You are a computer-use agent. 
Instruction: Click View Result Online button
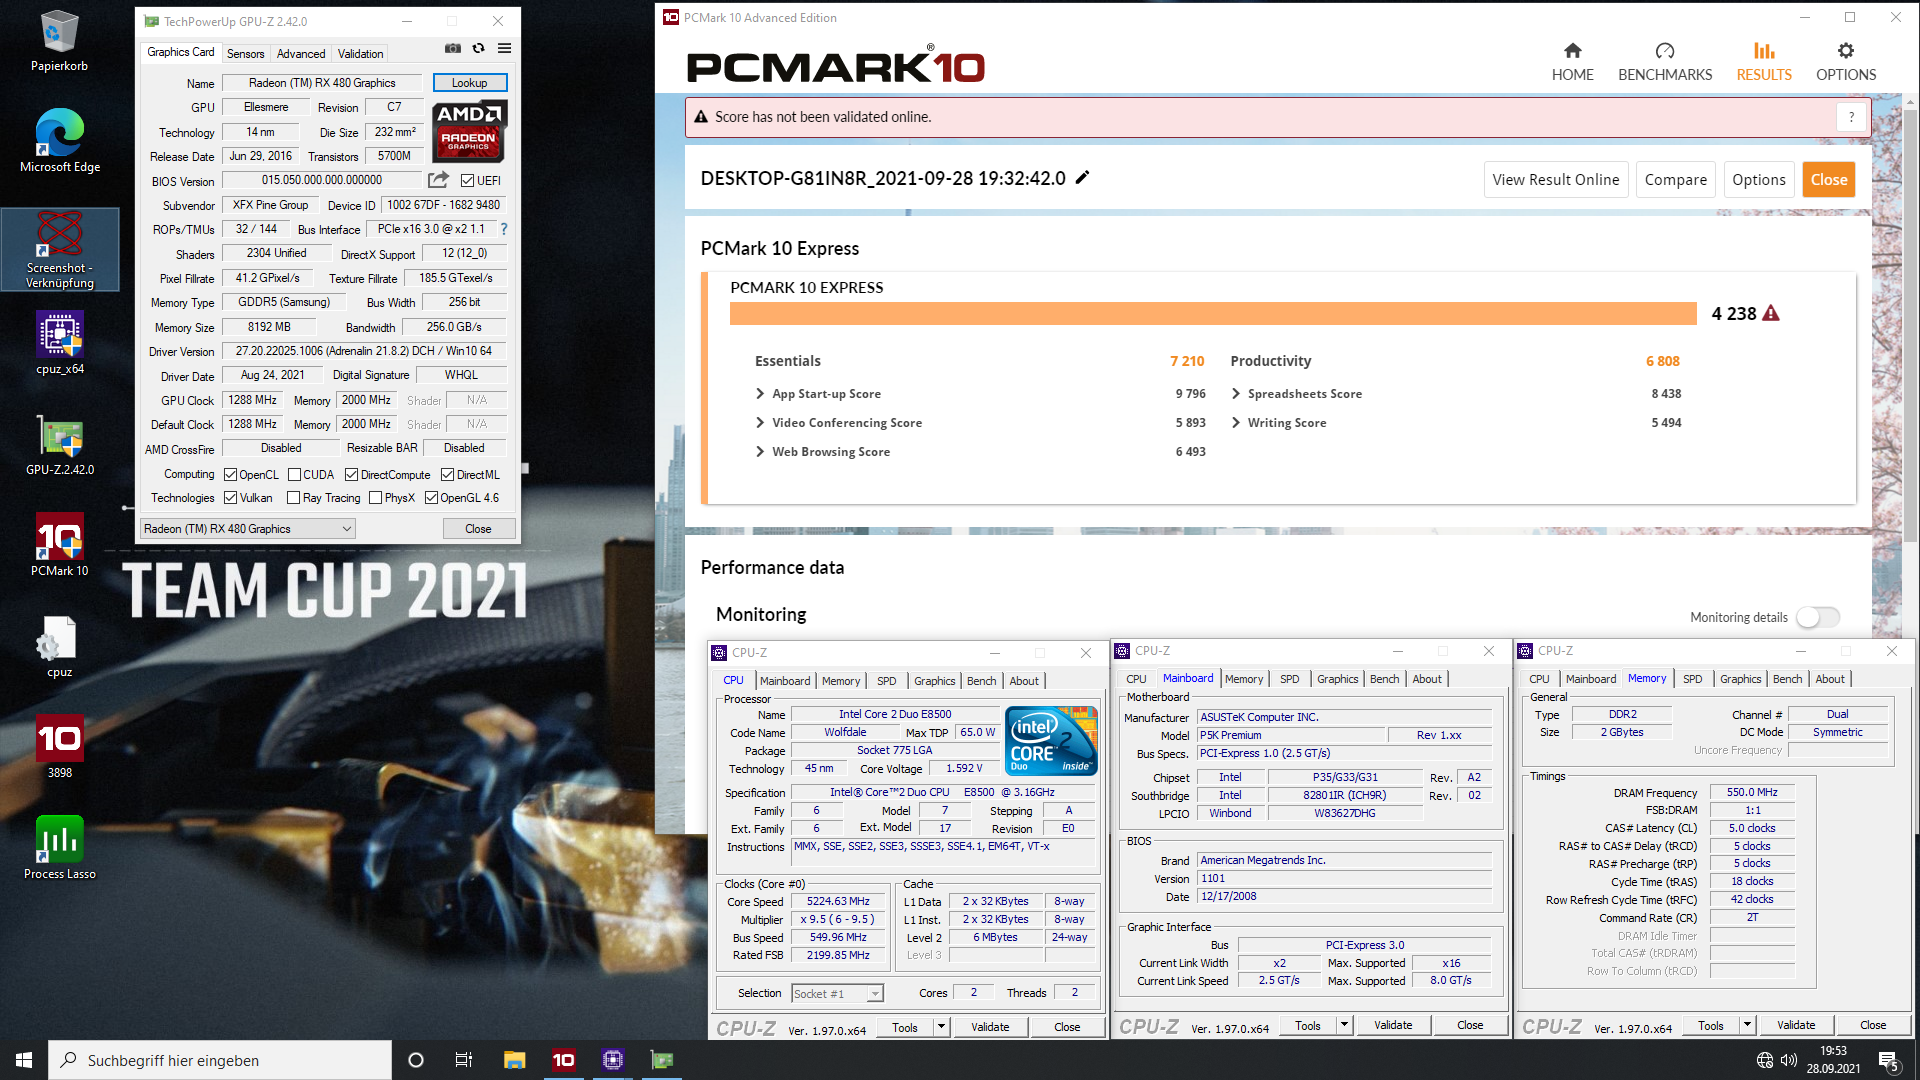1556,180
